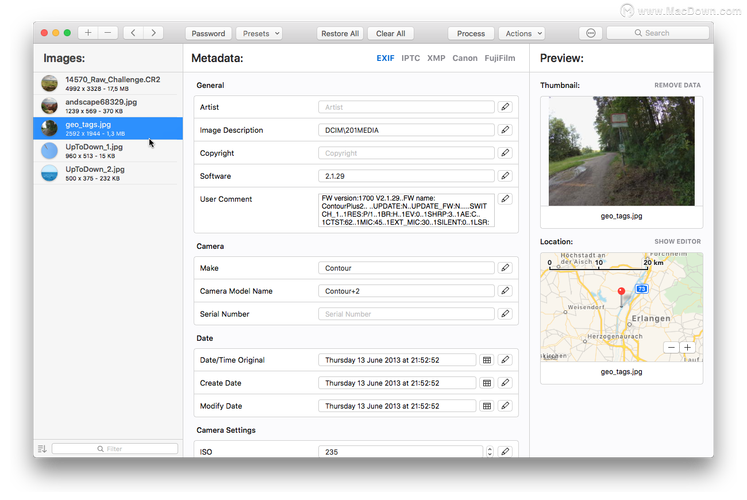This screenshot has height=500, width=747.
Task: Select geo_tags.jpg in image list
Action: click(108, 128)
